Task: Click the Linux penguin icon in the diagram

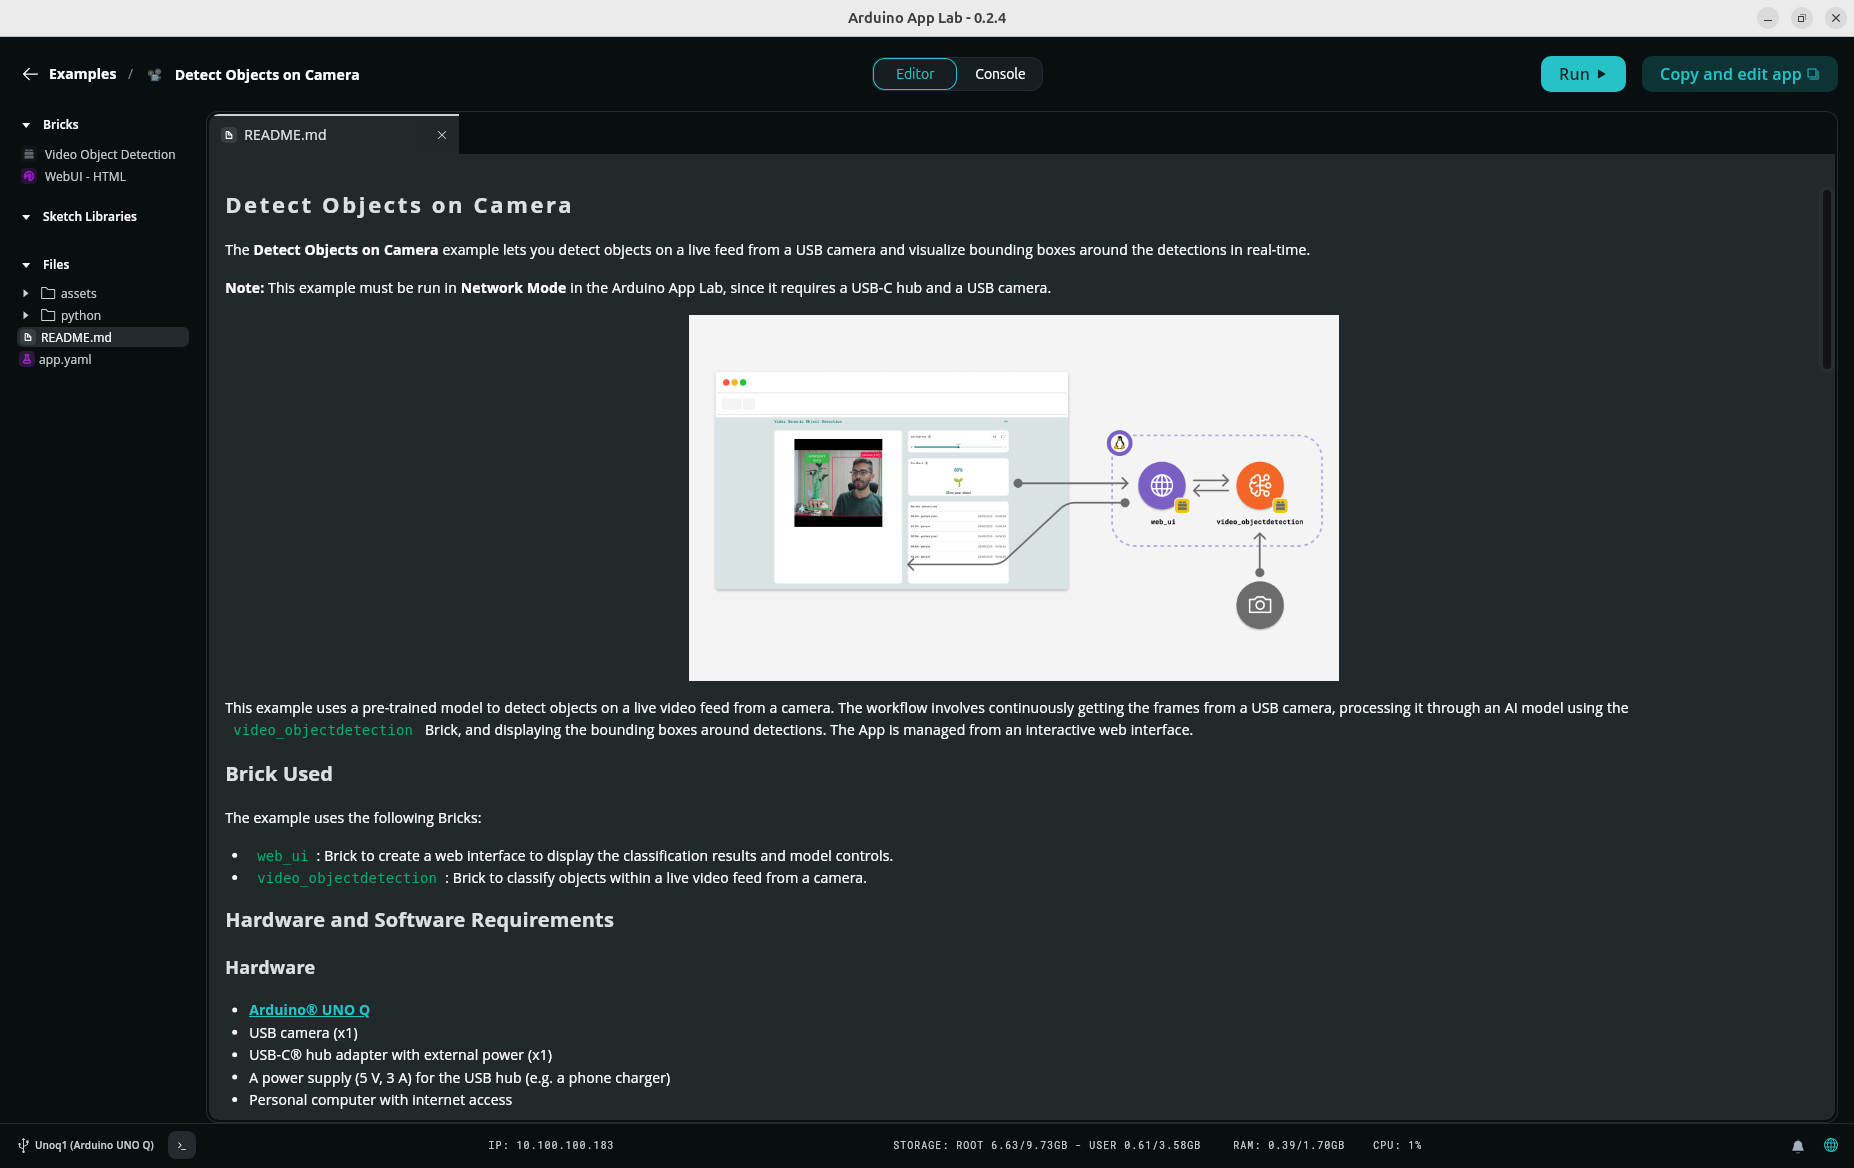Action: (x=1120, y=442)
